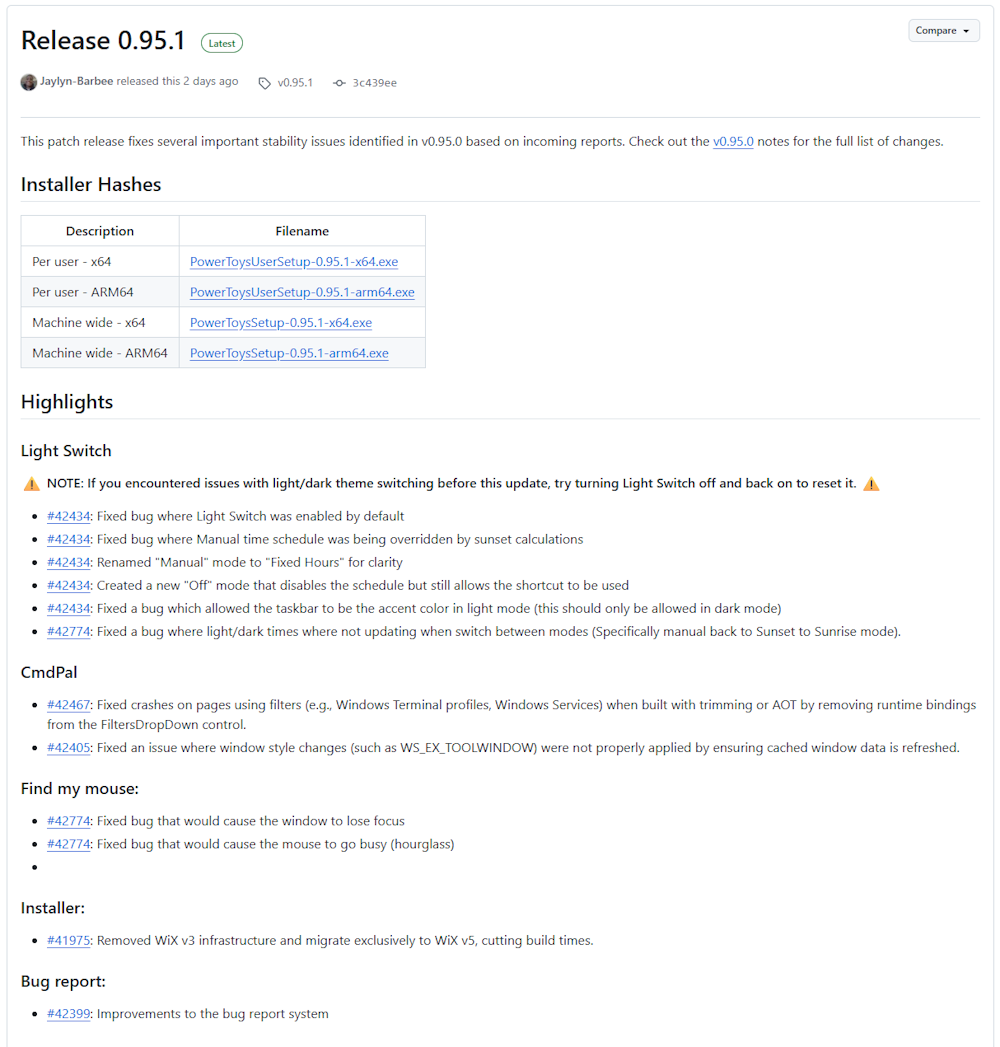Open the #42467 CmdPal crash fix link
This screenshot has width=1000, height=1047.
(68, 705)
